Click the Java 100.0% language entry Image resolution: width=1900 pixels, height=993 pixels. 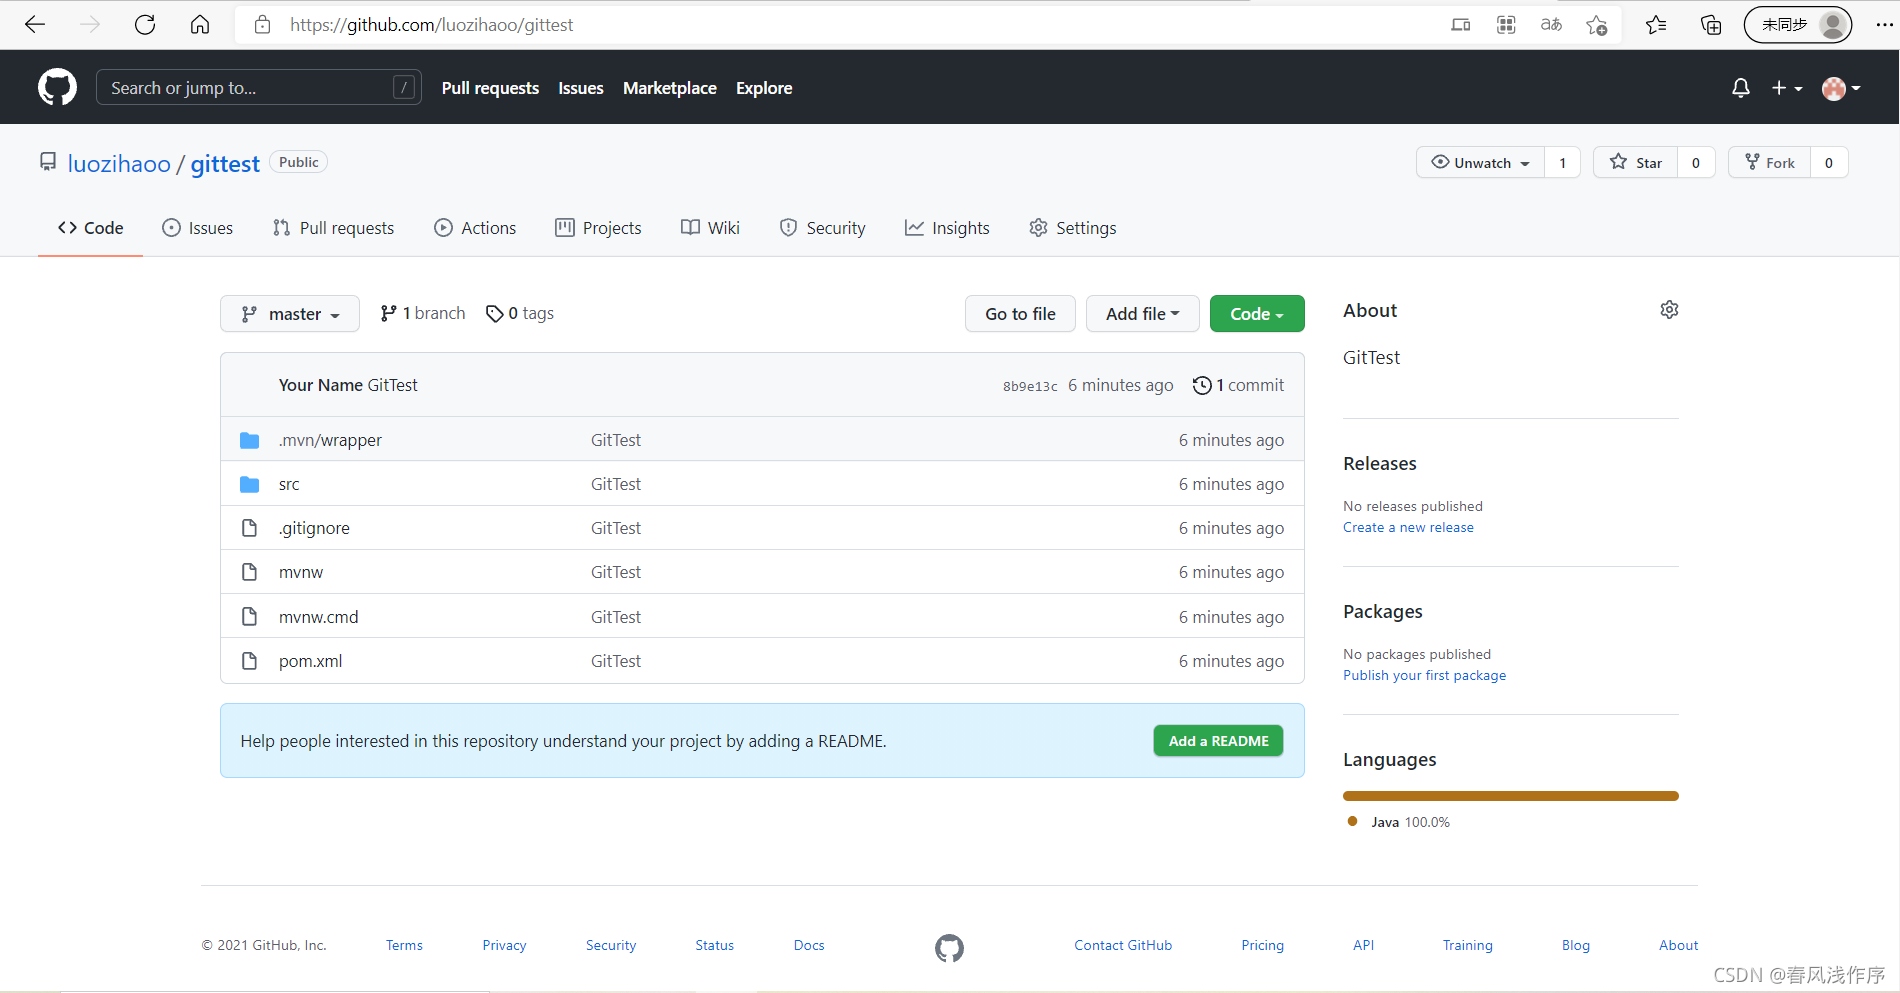coord(1399,822)
